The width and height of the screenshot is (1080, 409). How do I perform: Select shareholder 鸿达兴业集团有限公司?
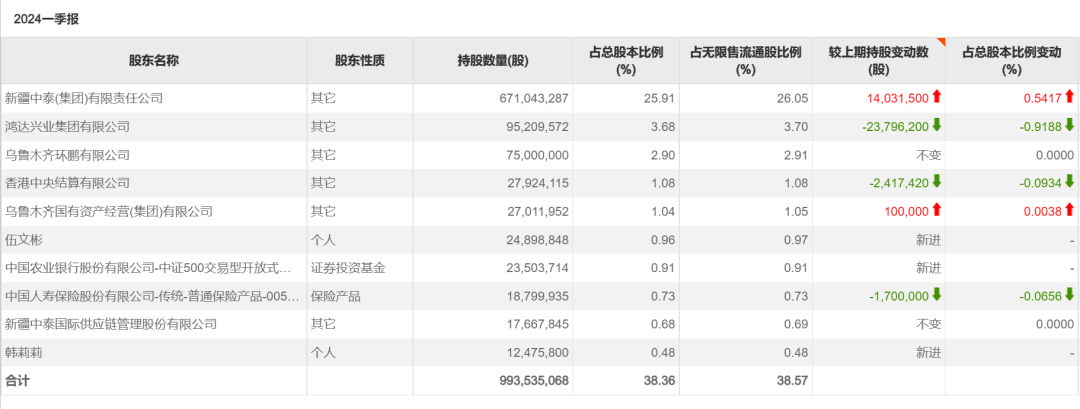coord(67,127)
